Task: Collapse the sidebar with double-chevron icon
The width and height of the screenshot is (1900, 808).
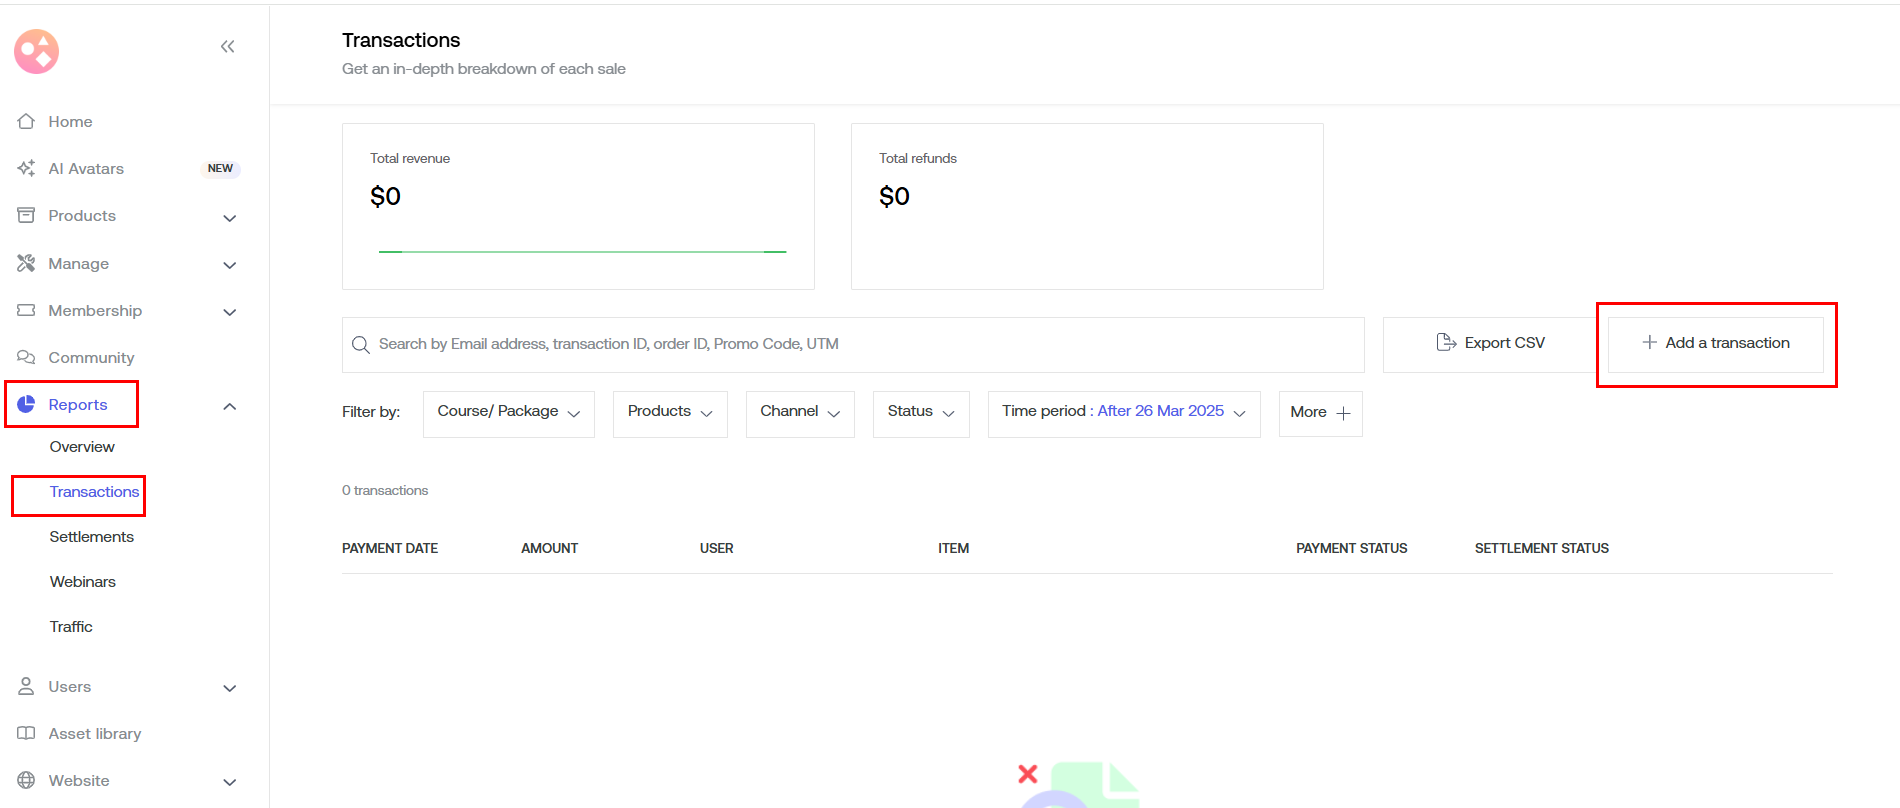Action: coord(227,46)
